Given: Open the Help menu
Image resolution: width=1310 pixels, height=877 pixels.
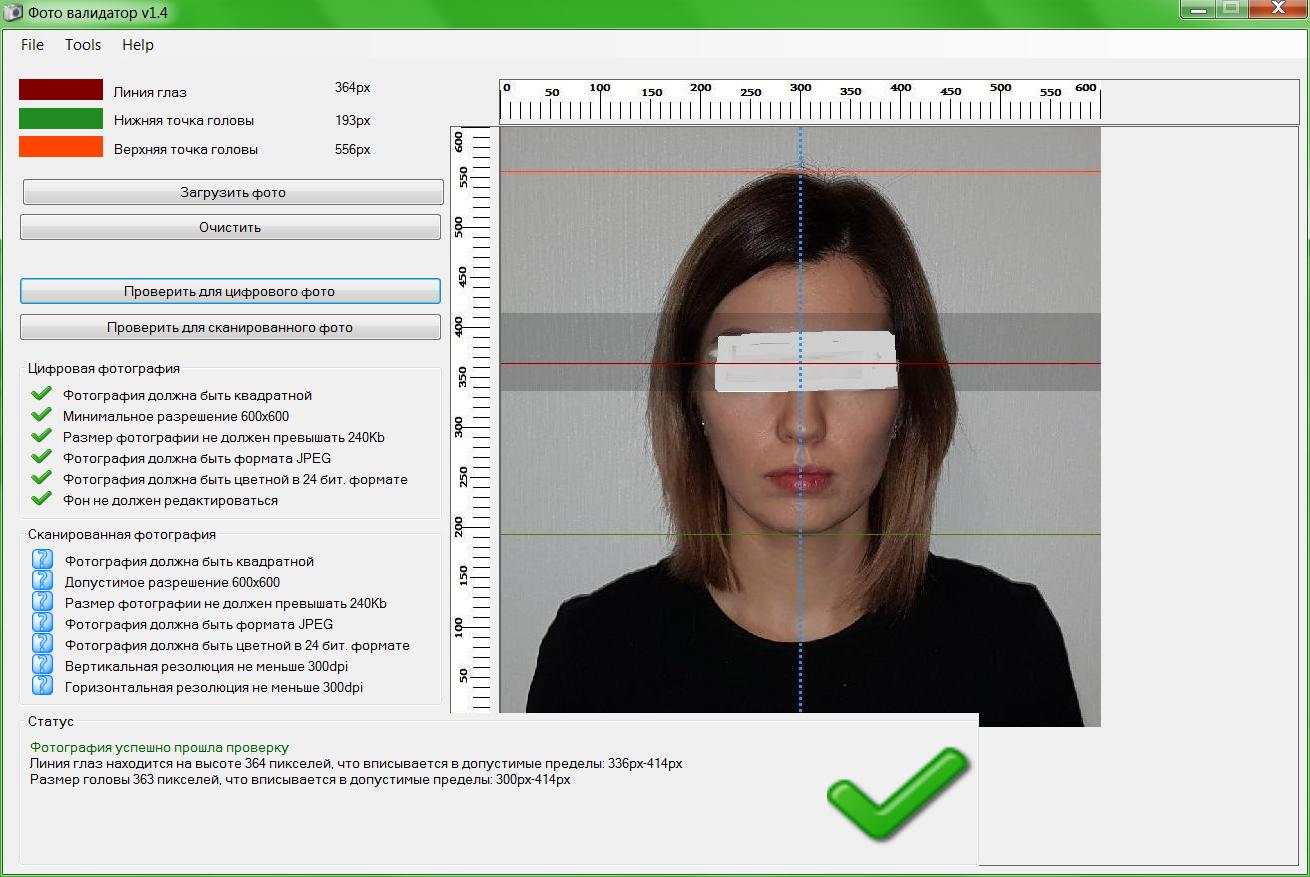Looking at the screenshot, I should tap(138, 45).
